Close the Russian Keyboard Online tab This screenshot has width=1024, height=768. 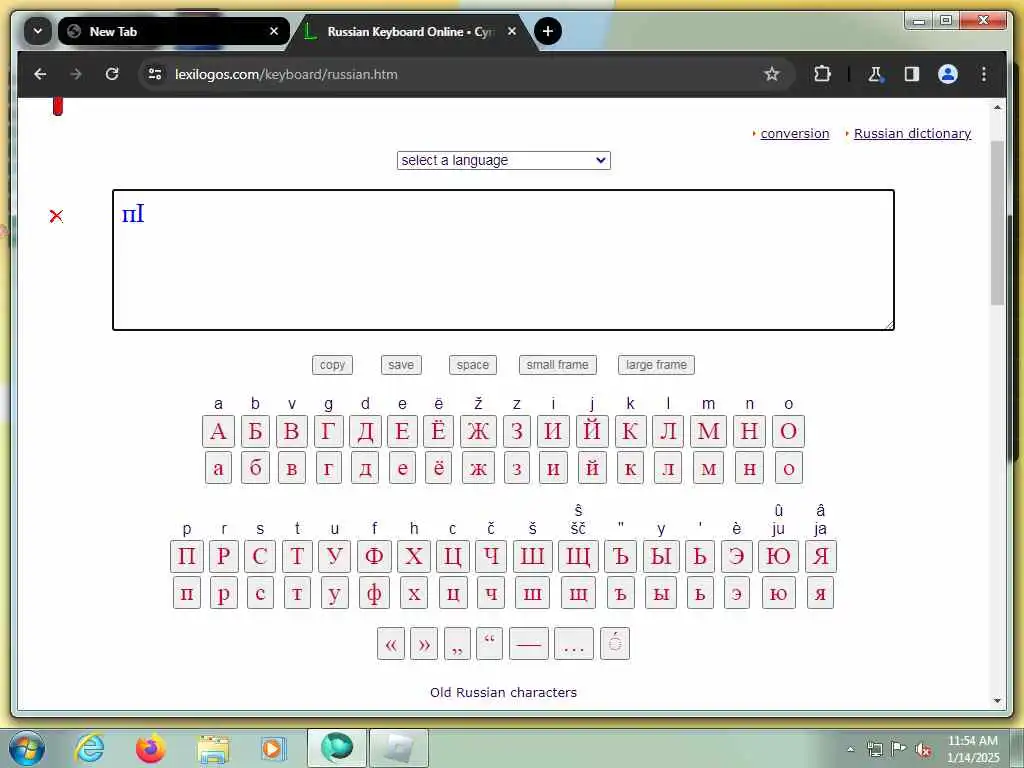[512, 31]
